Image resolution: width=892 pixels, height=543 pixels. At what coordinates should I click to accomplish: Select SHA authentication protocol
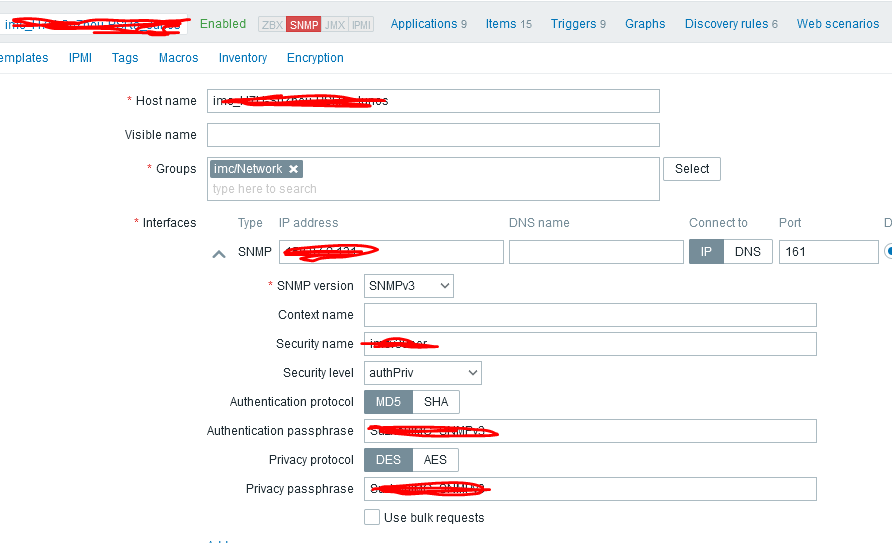click(x=436, y=402)
